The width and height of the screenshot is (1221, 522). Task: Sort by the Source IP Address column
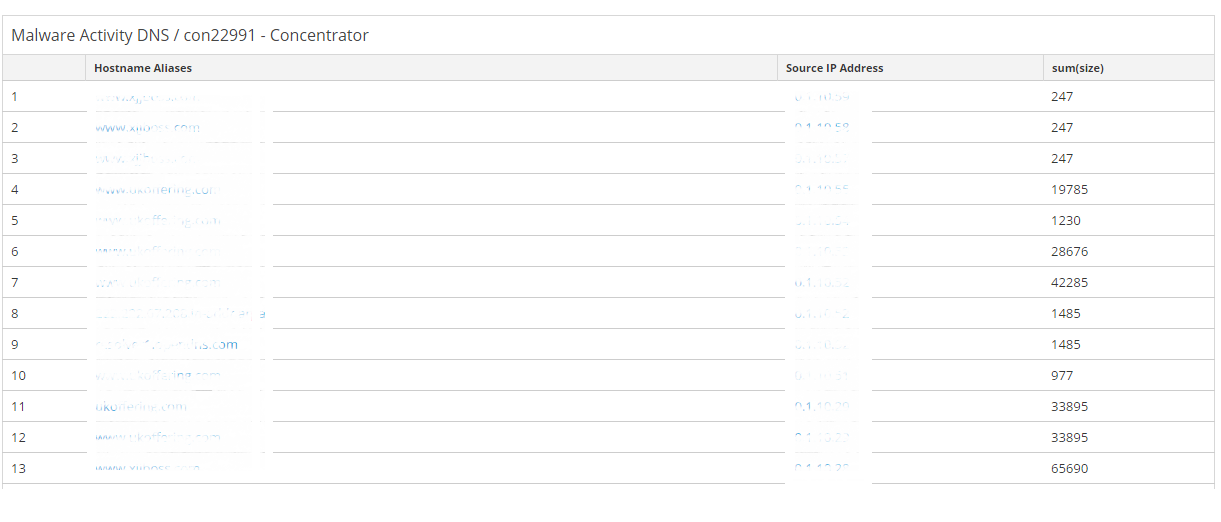(x=834, y=68)
